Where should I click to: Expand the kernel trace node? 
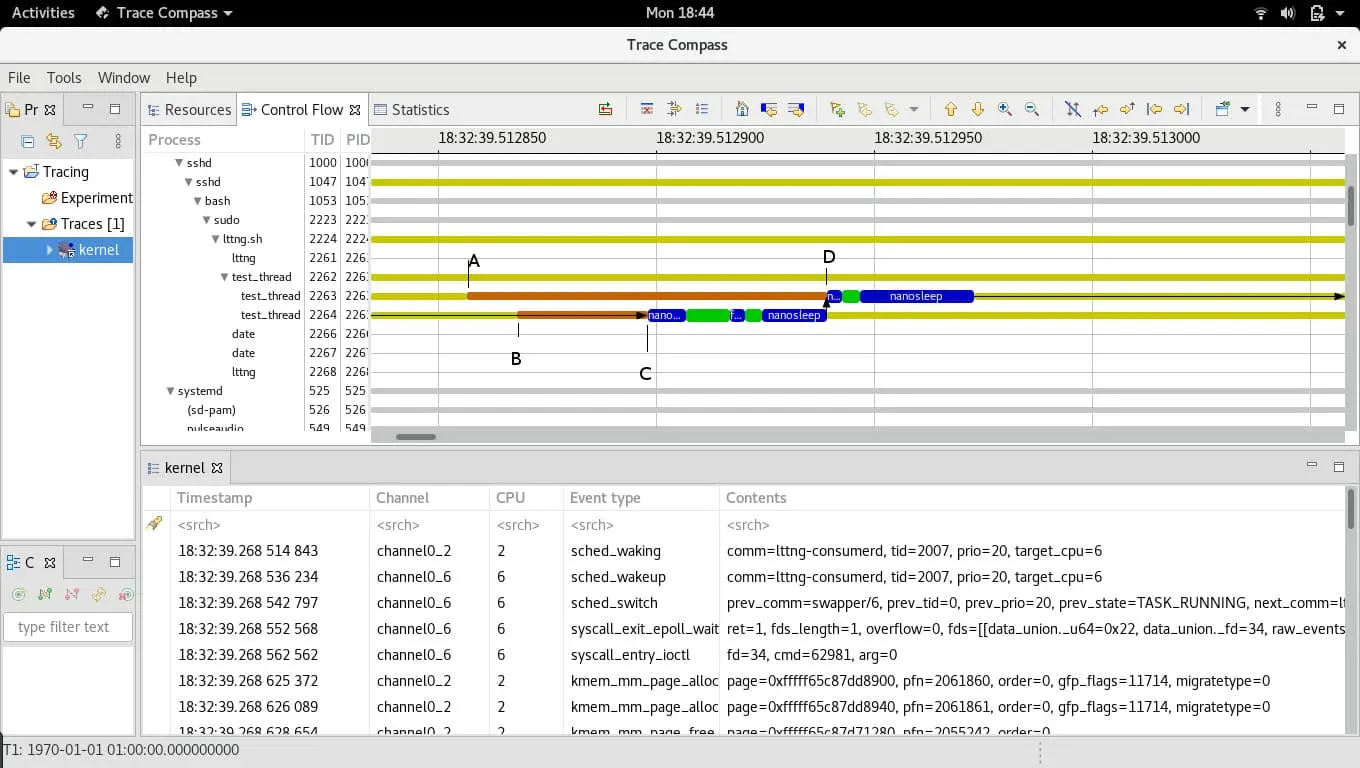(48, 250)
